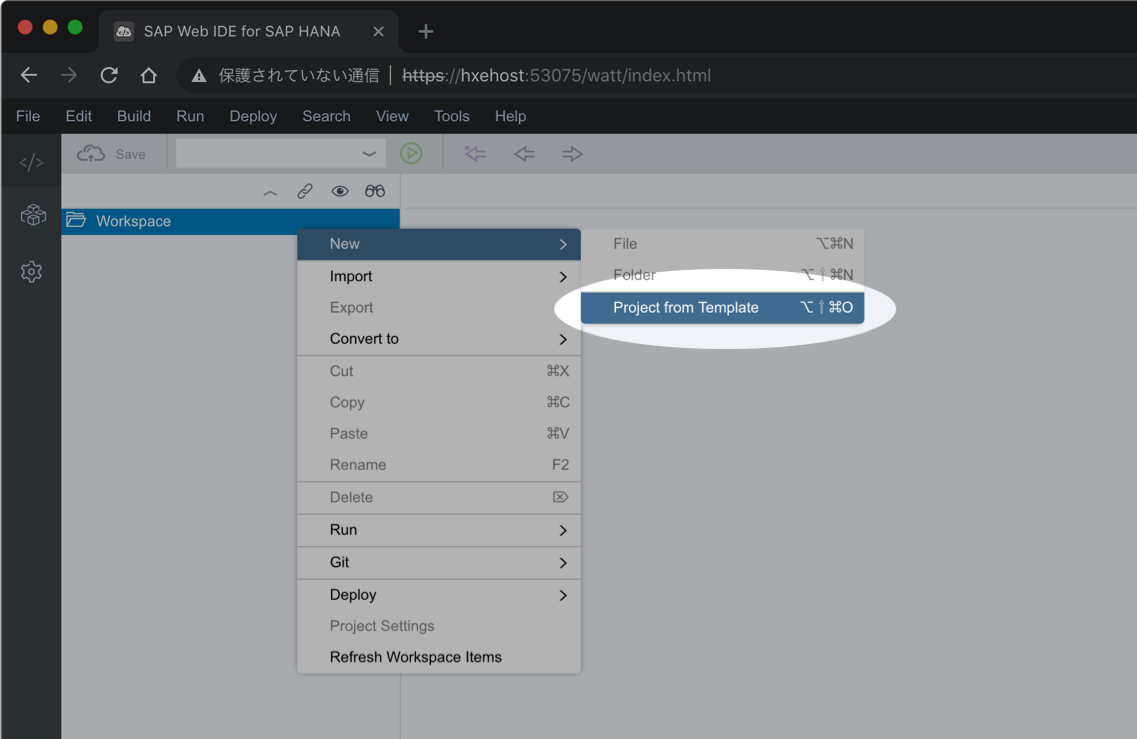This screenshot has height=739, width=1137.
Task: Open the run configuration dropdown
Action: (368, 153)
